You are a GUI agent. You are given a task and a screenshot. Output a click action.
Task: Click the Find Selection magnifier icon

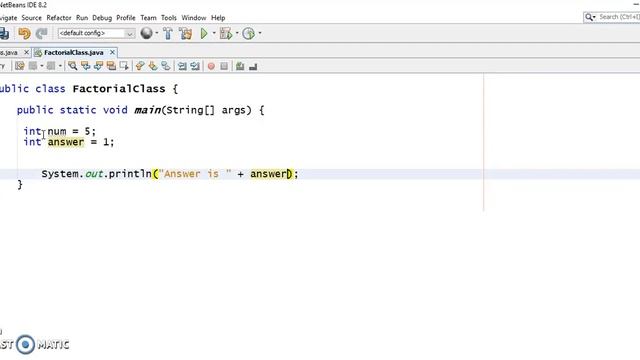[72, 66]
